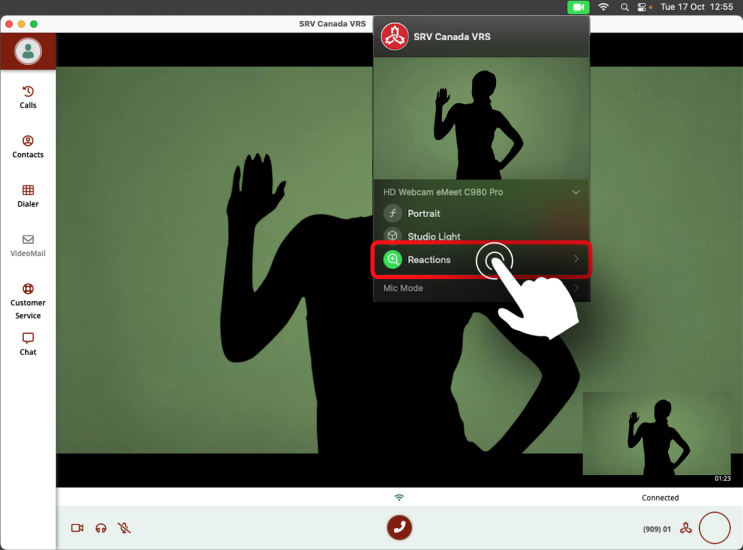Open Reactions submenu

pos(481,259)
